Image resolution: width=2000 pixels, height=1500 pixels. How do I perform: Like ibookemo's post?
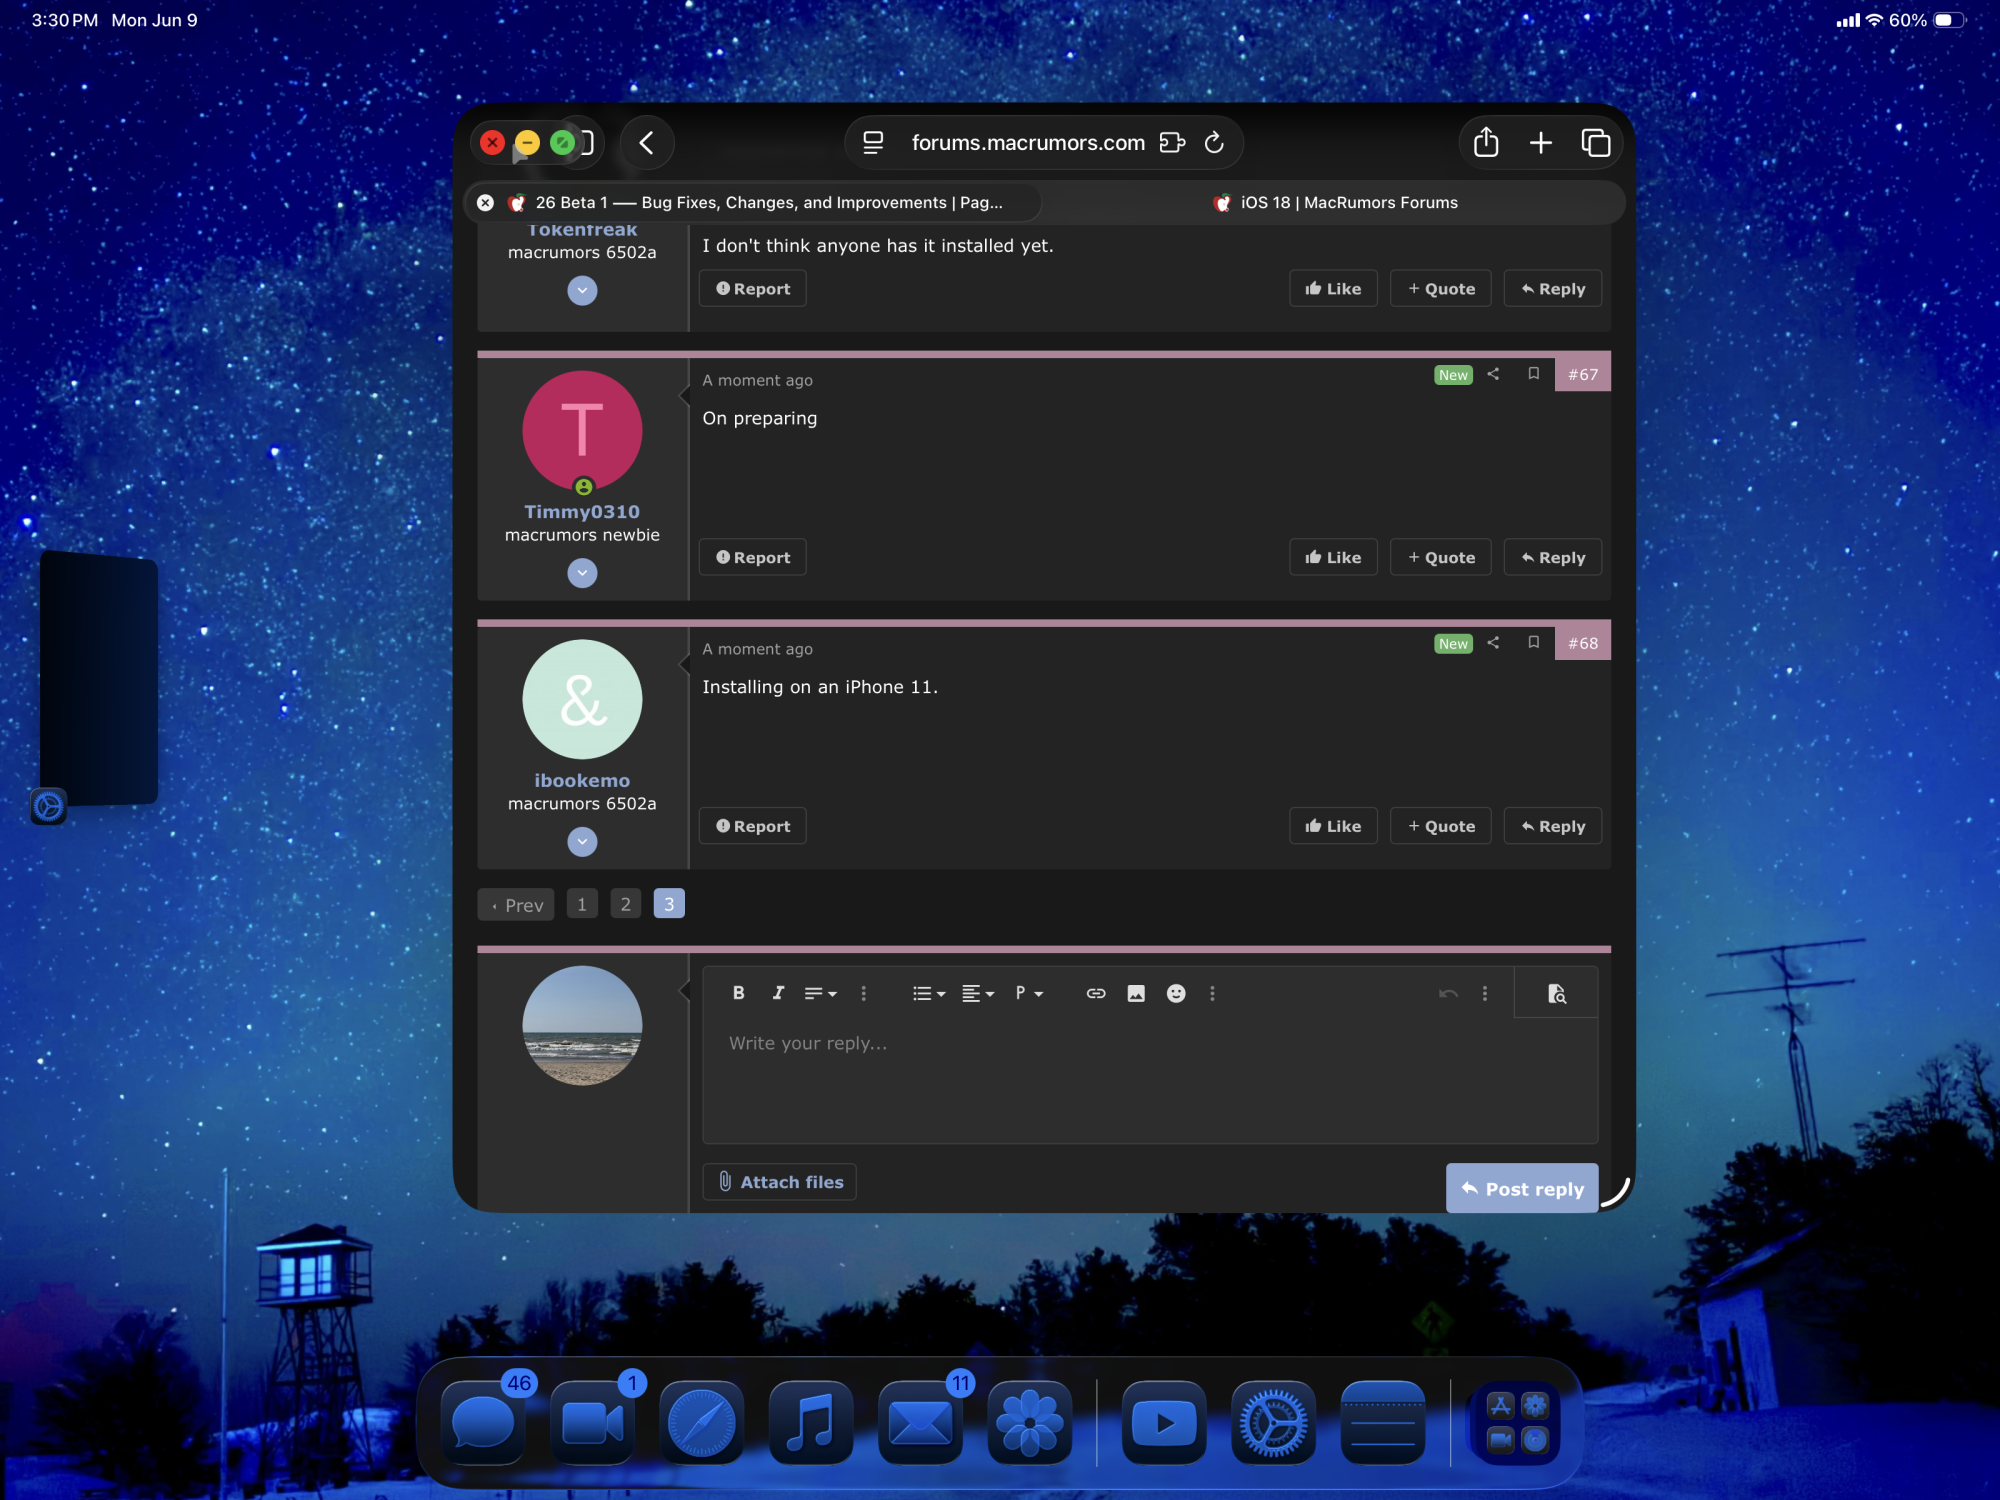coord(1333,826)
